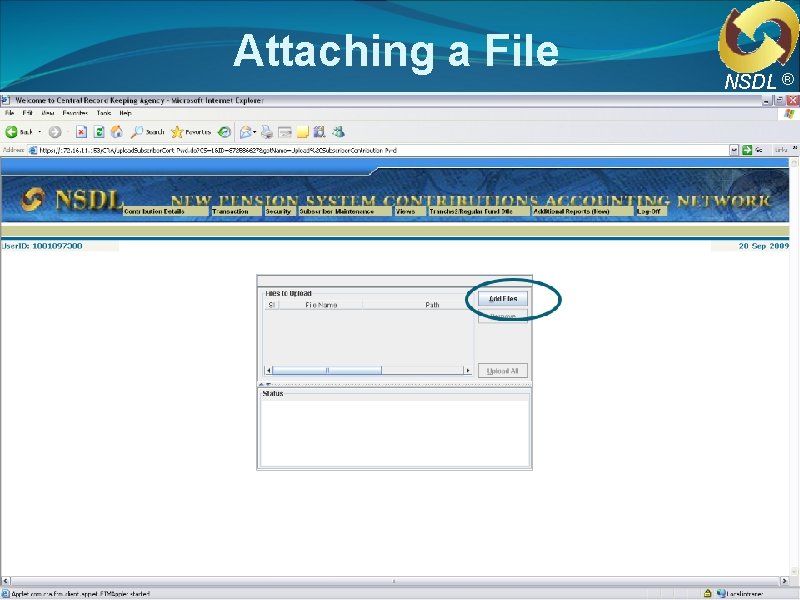
Task: Click the Sl column header
Action: tap(271, 305)
